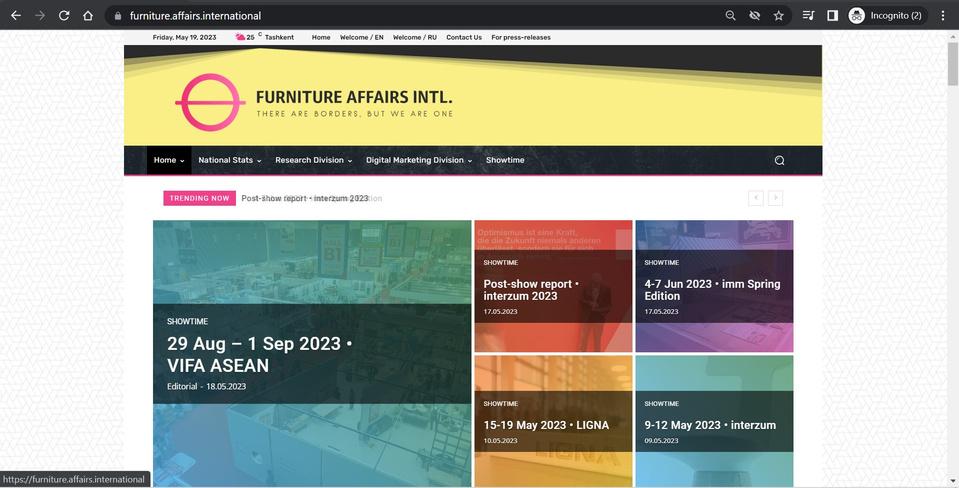Open the Showtime menu item

(505, 160)
